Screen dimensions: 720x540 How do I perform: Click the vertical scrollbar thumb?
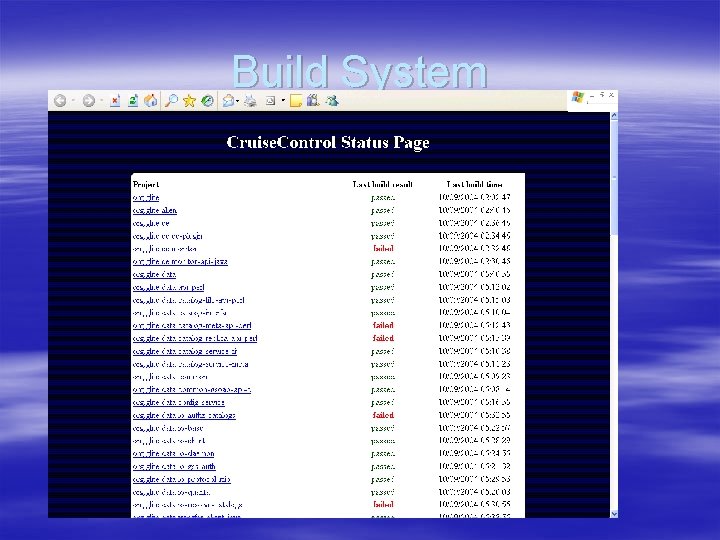[x=614, y=178]
